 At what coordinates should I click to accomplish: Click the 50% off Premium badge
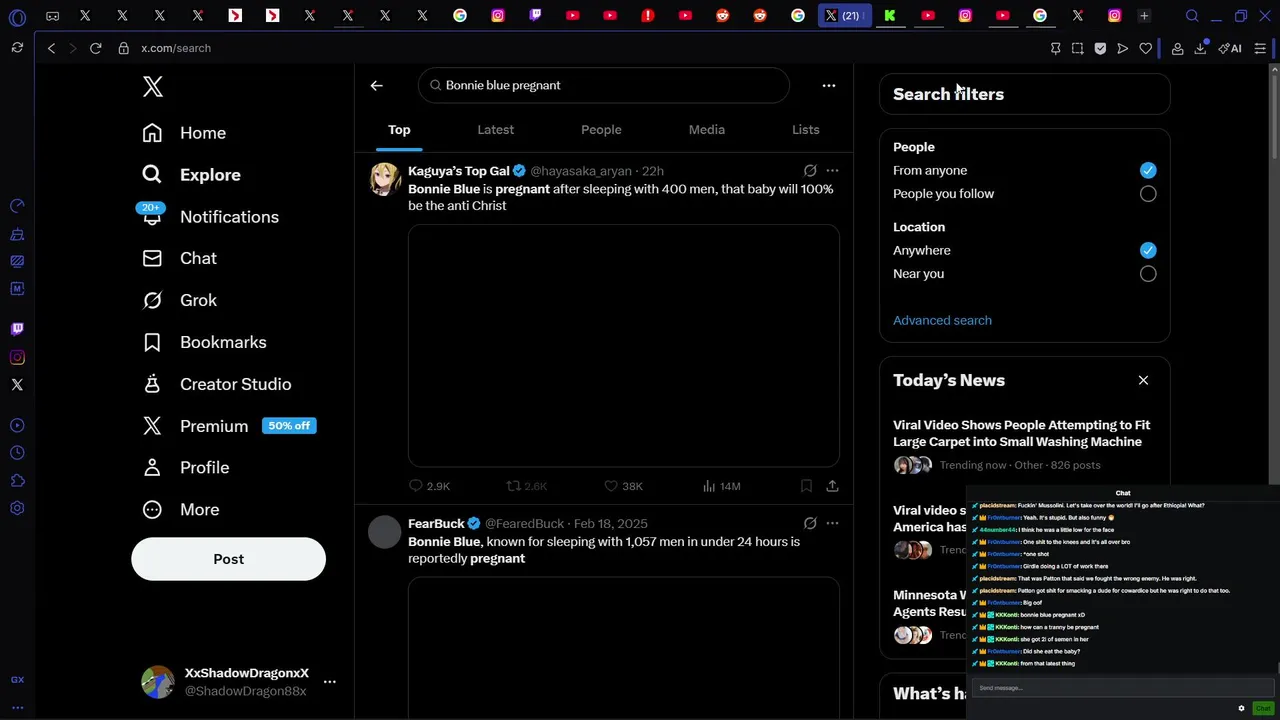click(289, 426)
